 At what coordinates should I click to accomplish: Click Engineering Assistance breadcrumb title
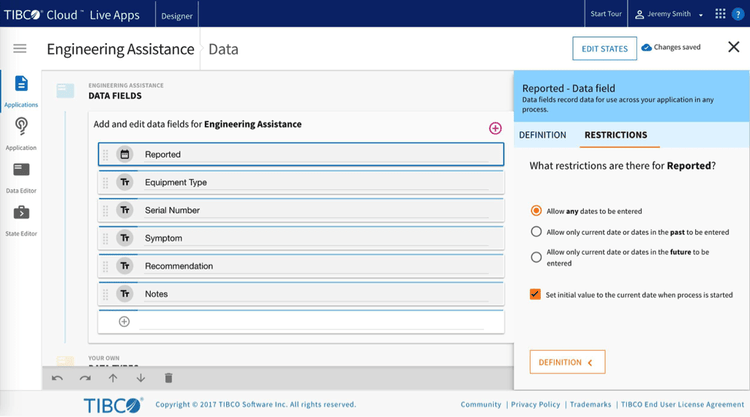click(120, 49)
